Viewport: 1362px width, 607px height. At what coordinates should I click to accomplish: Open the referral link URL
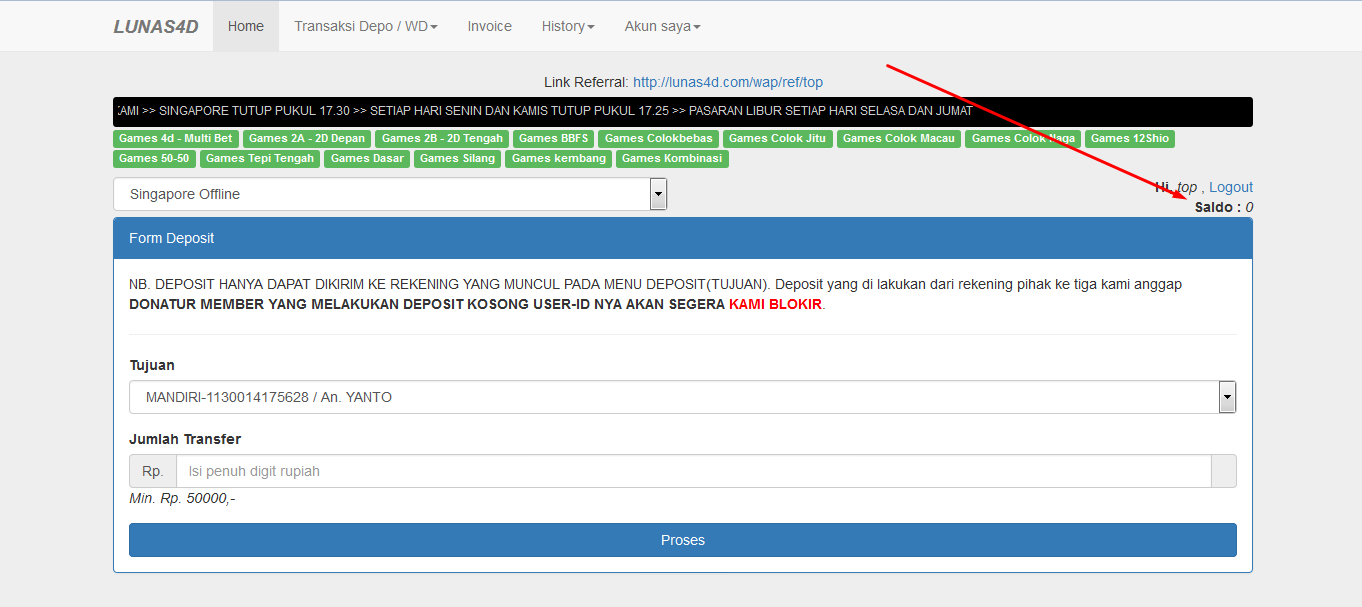tap(727, 82)
